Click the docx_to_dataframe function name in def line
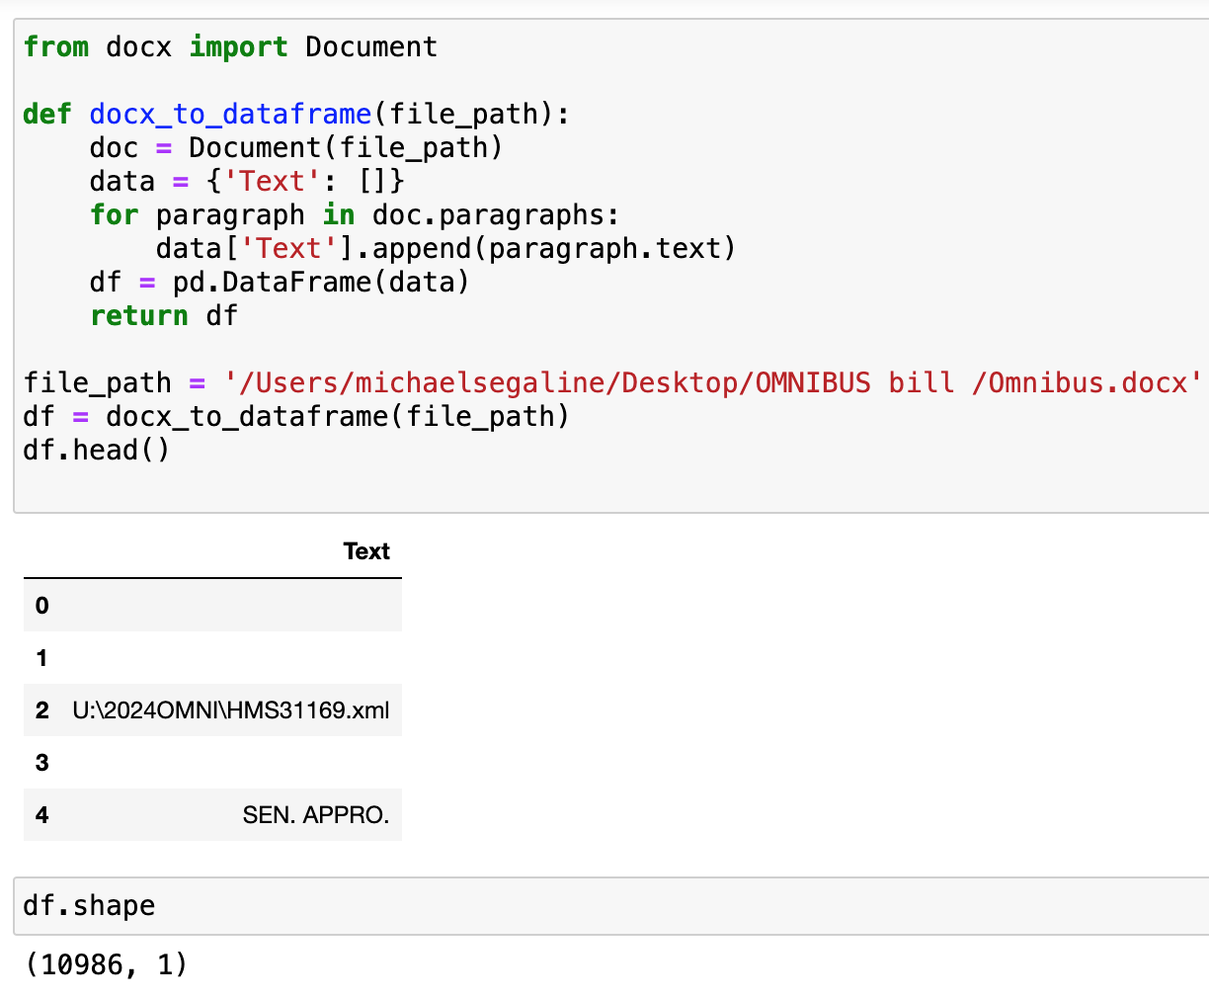The height and width of the screenshot is (1000, 1209). tap(229, 114)
